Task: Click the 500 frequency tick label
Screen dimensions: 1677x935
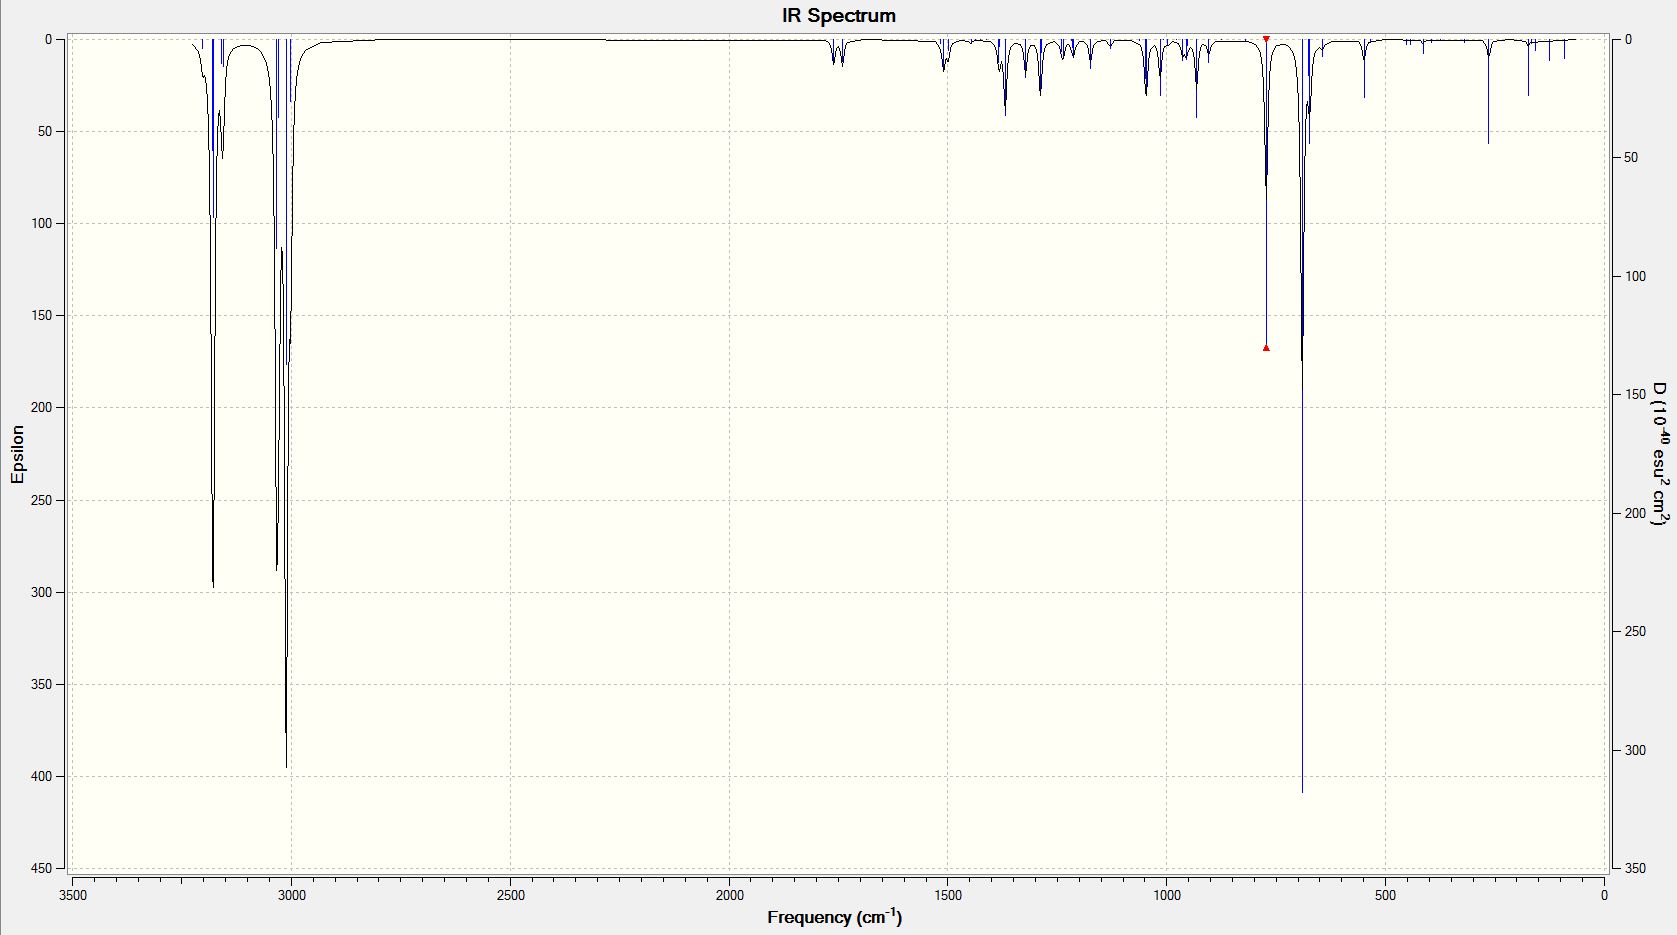Action: click(1385, 895)
